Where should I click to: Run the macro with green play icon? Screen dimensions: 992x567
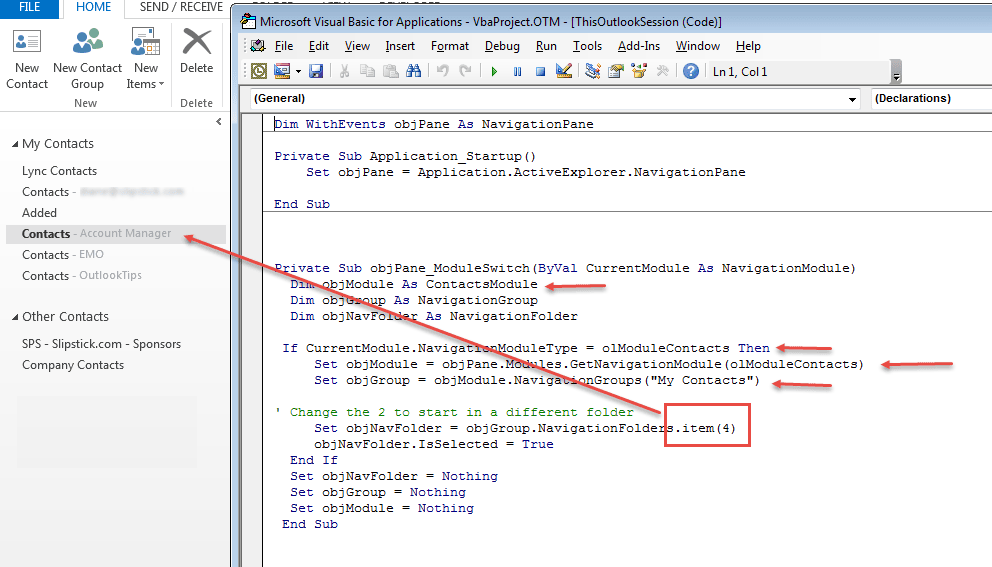tap(494, 72)
